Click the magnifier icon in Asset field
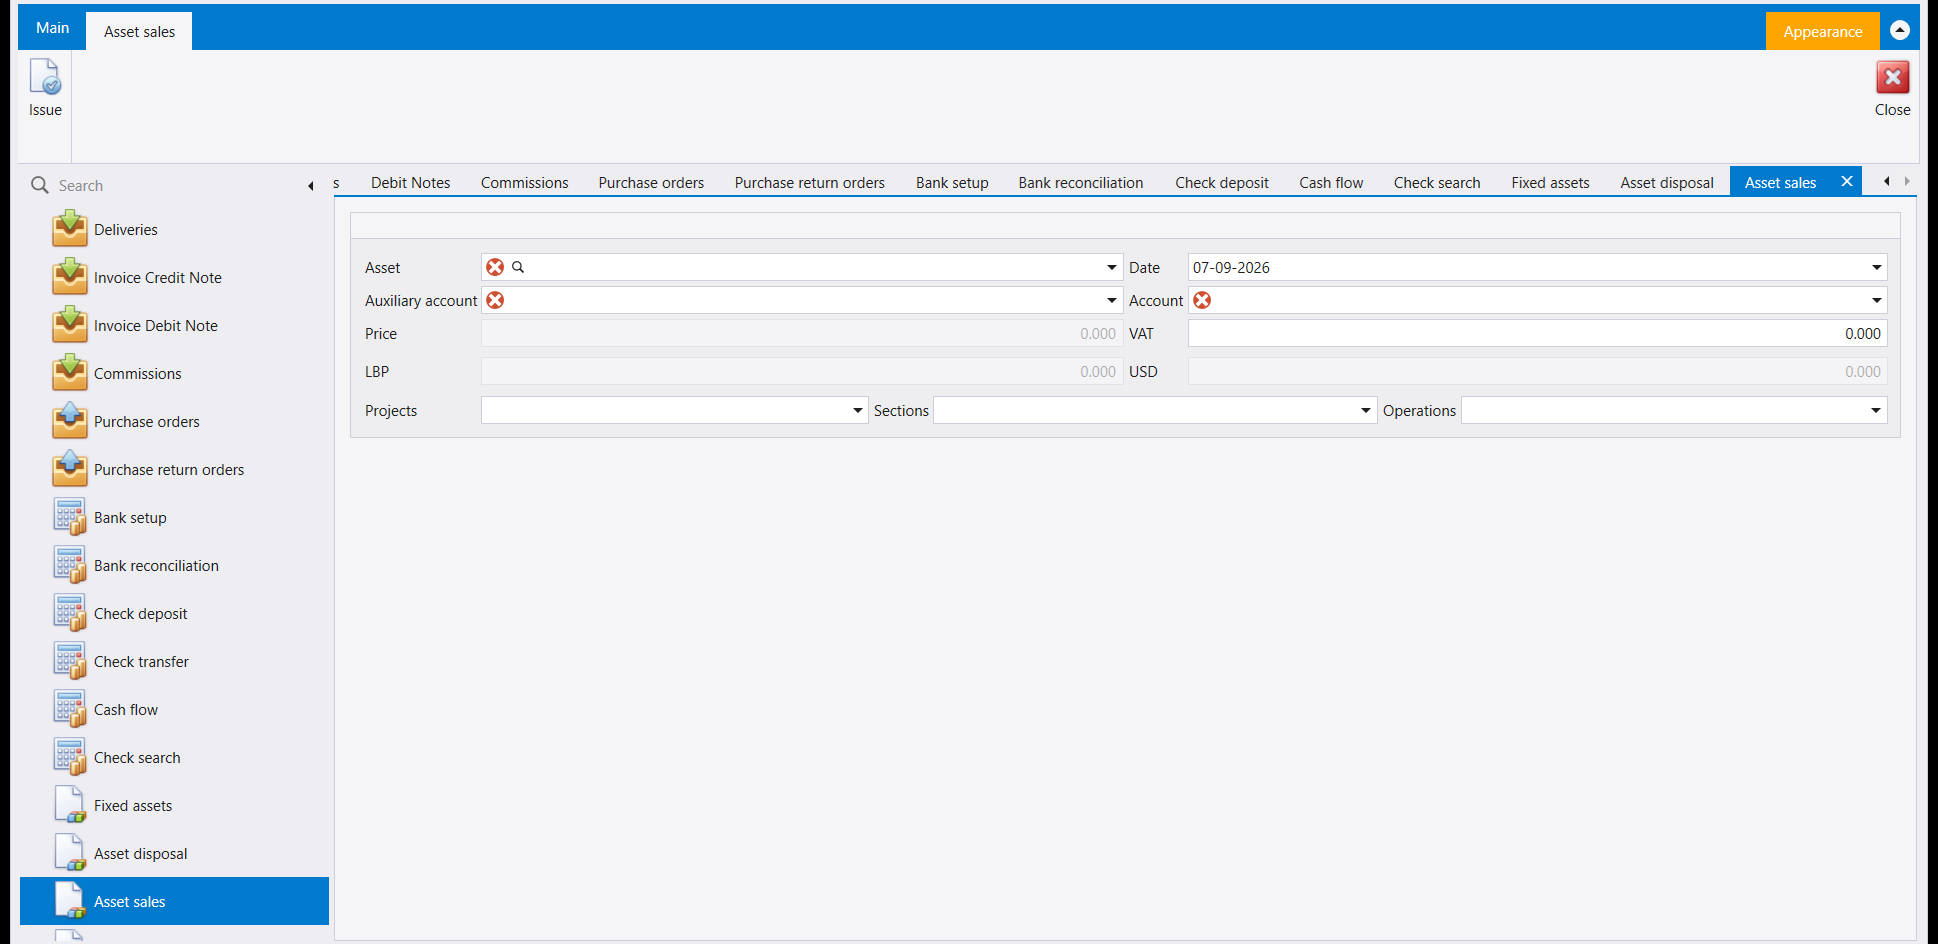 (518, 267)
